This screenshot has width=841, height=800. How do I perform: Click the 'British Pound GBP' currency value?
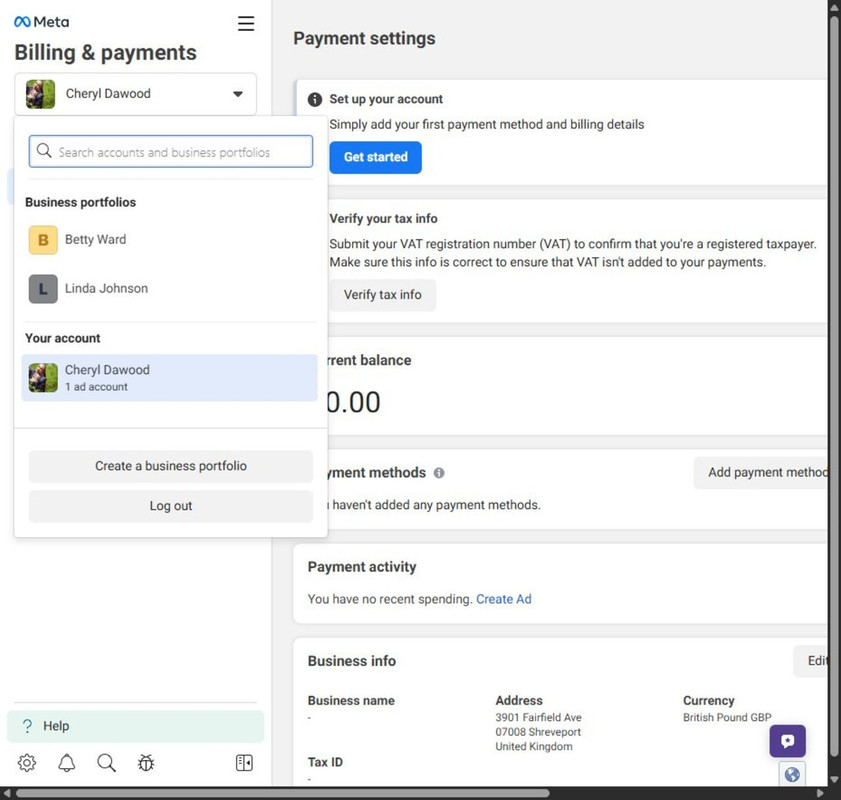tap(727, 717)
